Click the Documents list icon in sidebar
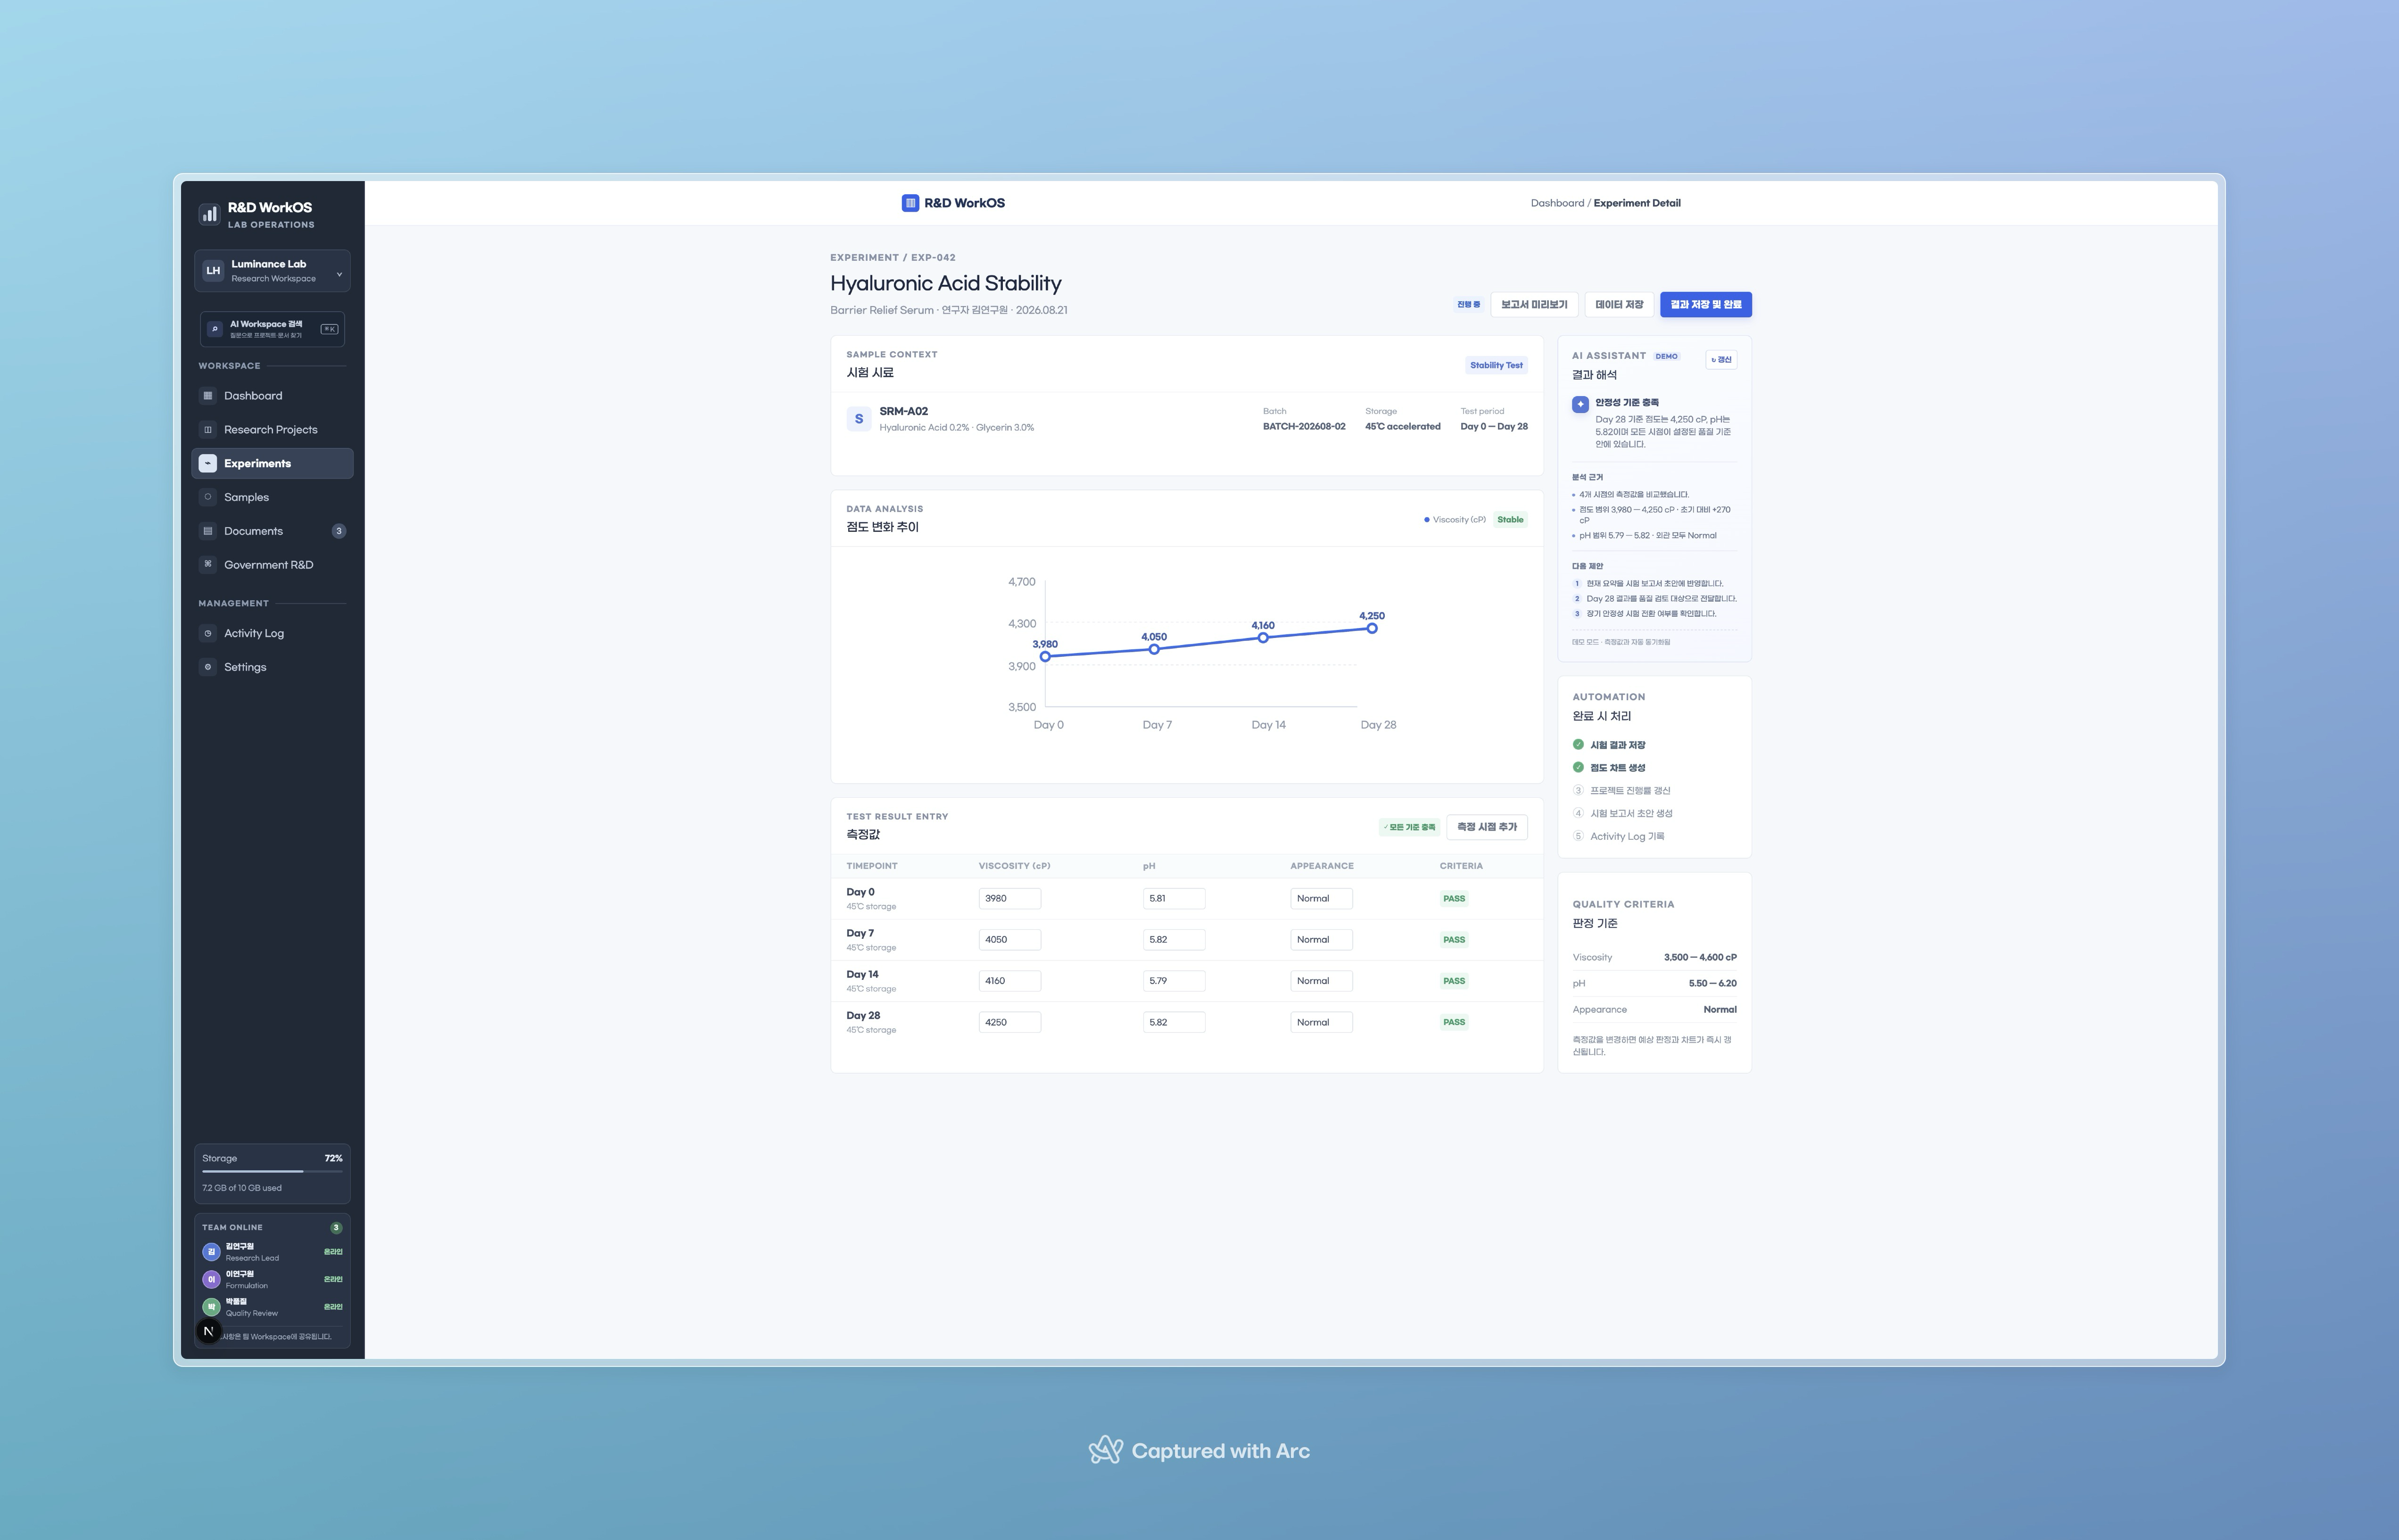 tap(208, 531)
